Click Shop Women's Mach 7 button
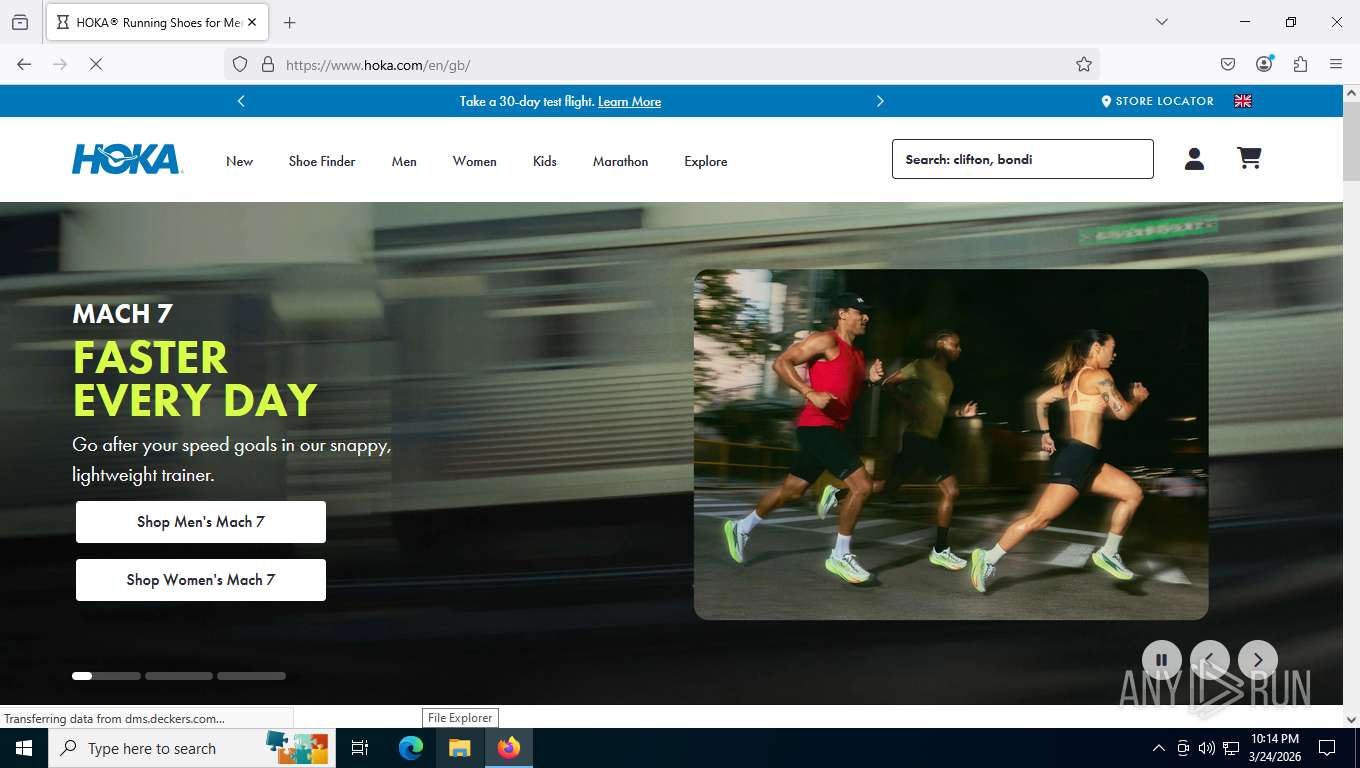The image size is (1360, 768). [x=201, y=580]
